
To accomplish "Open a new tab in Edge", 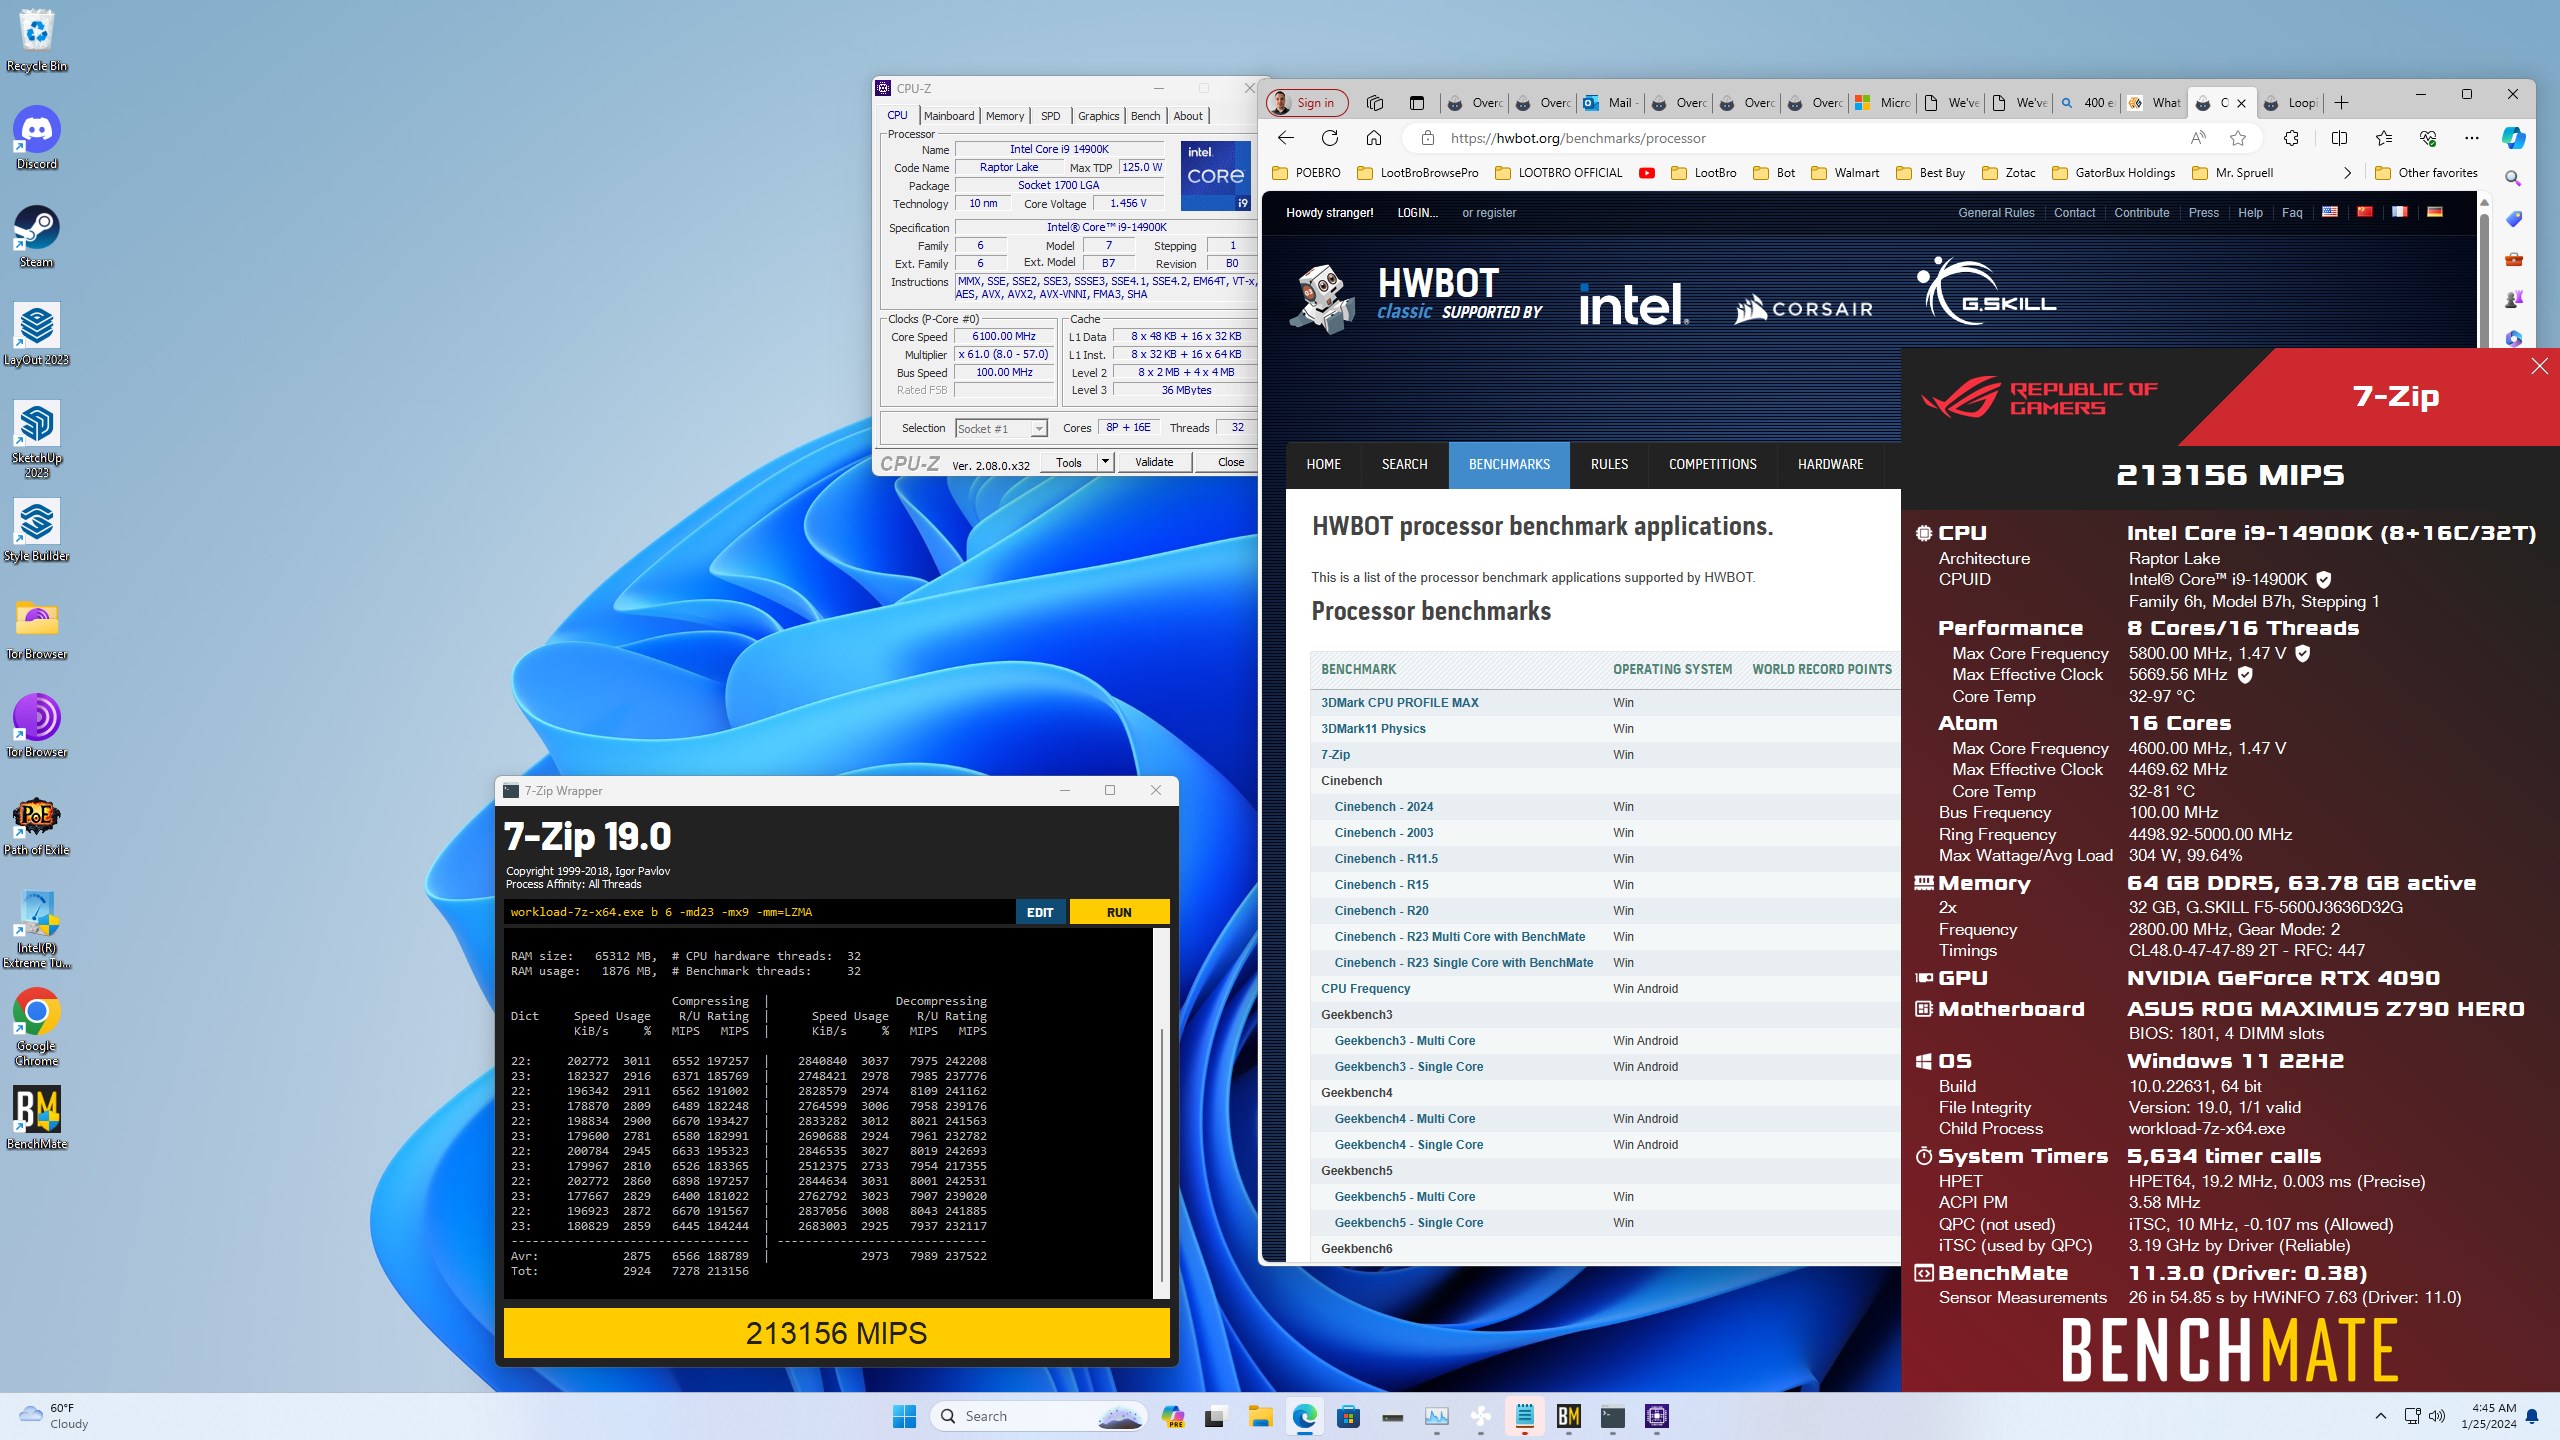I will click(2341, 102).
